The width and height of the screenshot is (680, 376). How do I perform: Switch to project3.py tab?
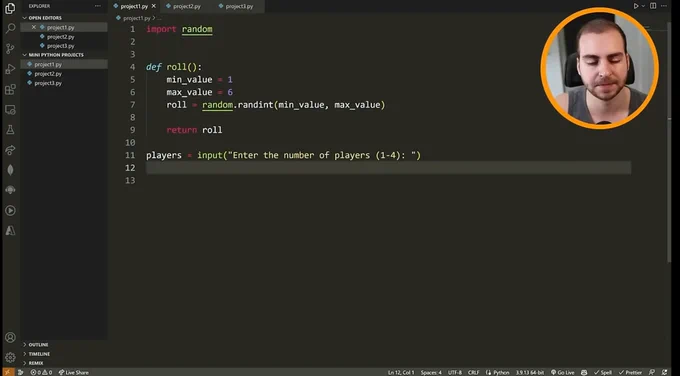[x=239, y=6]
